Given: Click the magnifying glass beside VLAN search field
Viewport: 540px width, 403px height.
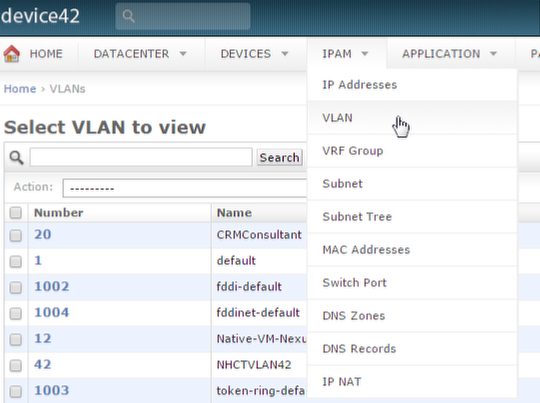Looking at the screenshot, I should pyautogui.click(x=16, y=157).
